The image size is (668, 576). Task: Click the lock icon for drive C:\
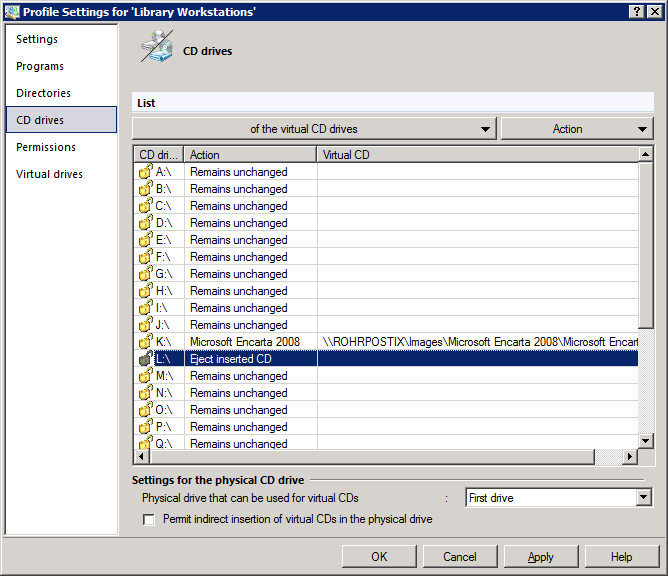(145, 205)
